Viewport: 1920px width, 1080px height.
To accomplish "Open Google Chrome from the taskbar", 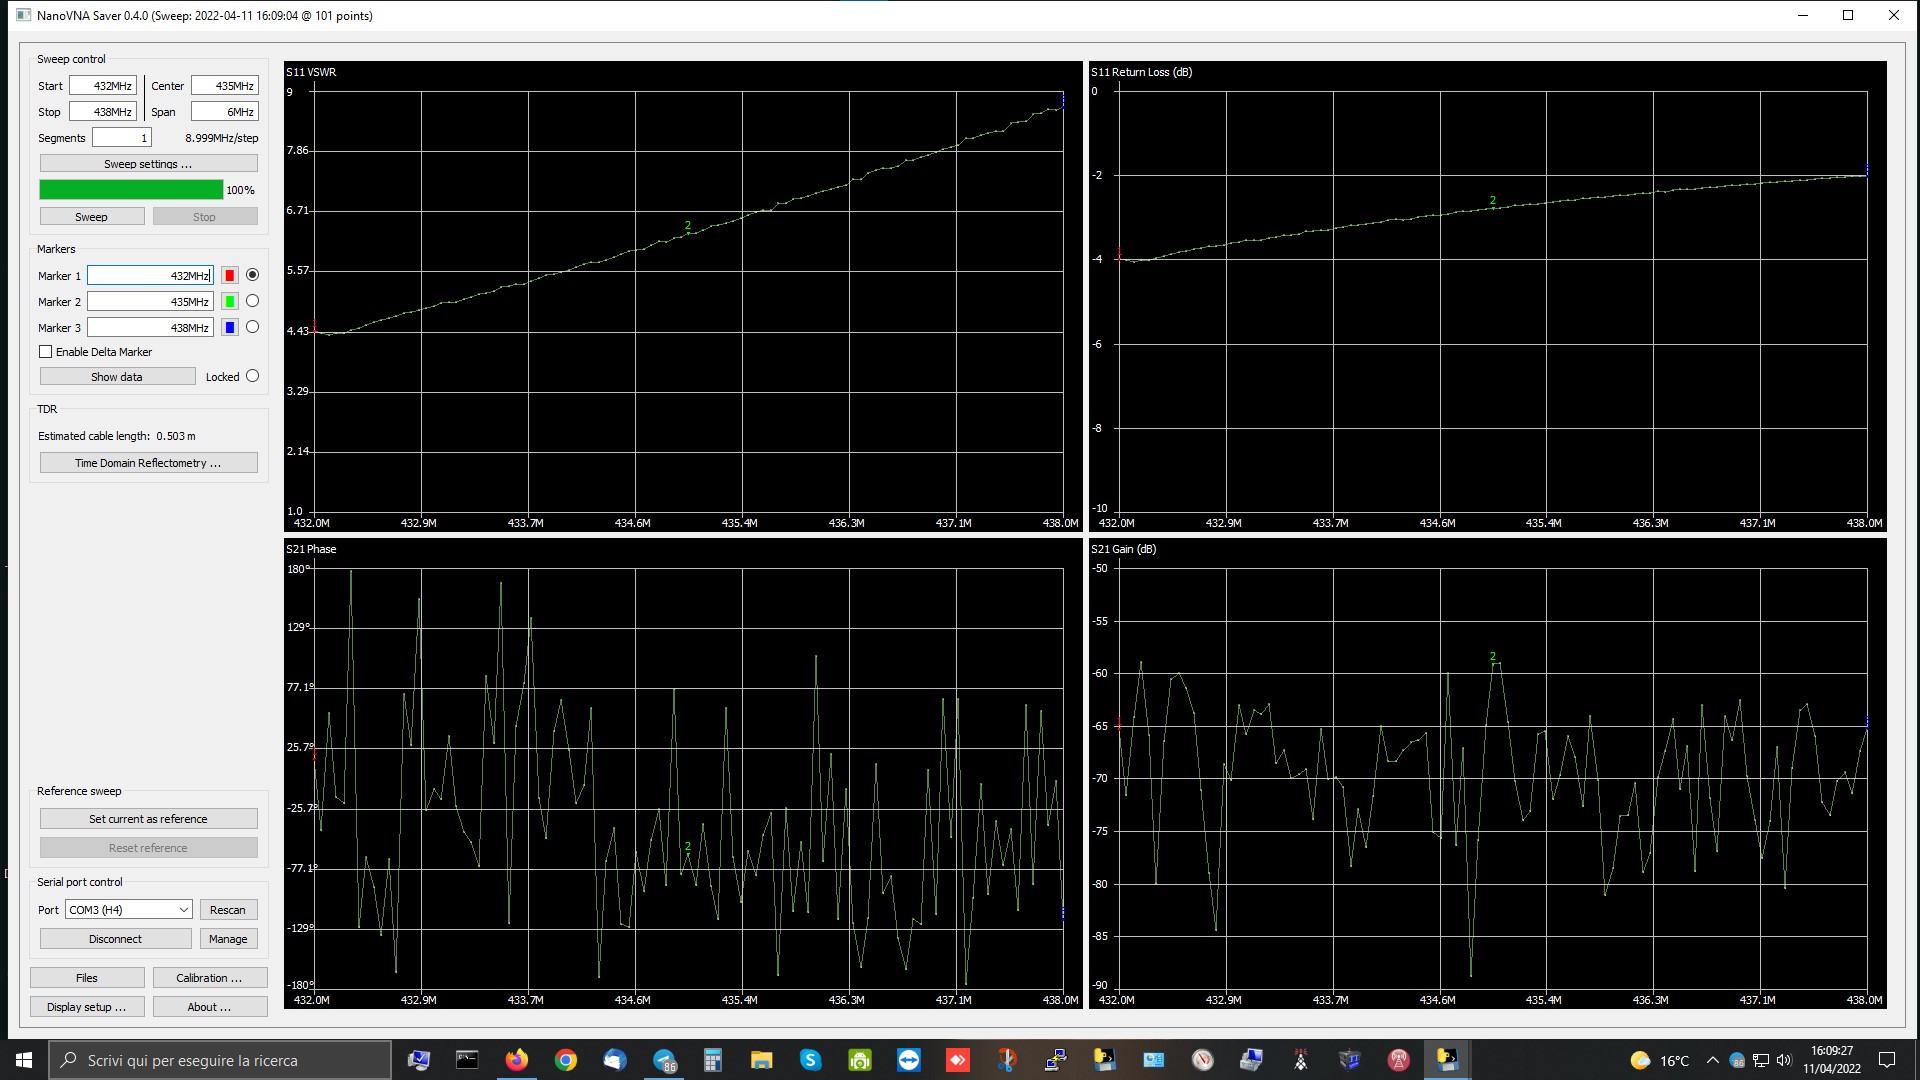I will pyautogui.click(x=566, y=1060).
